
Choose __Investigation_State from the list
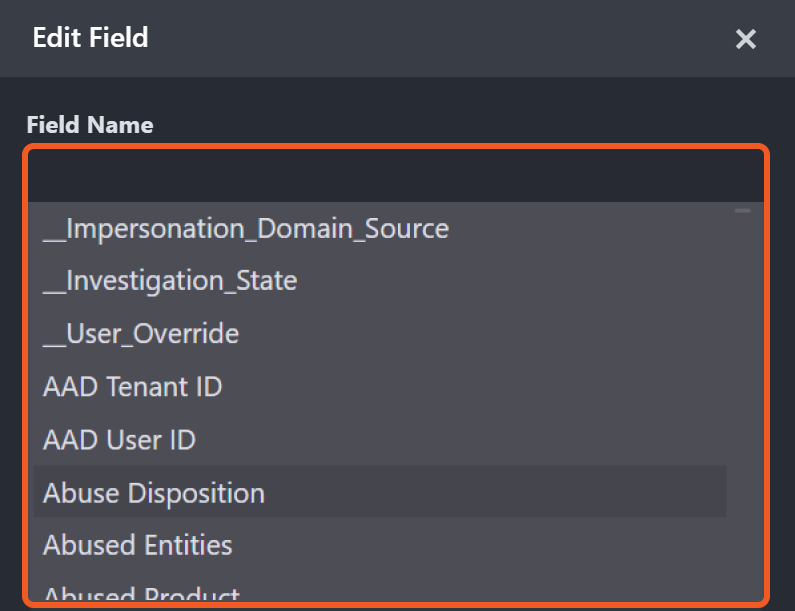pos(170,281)
